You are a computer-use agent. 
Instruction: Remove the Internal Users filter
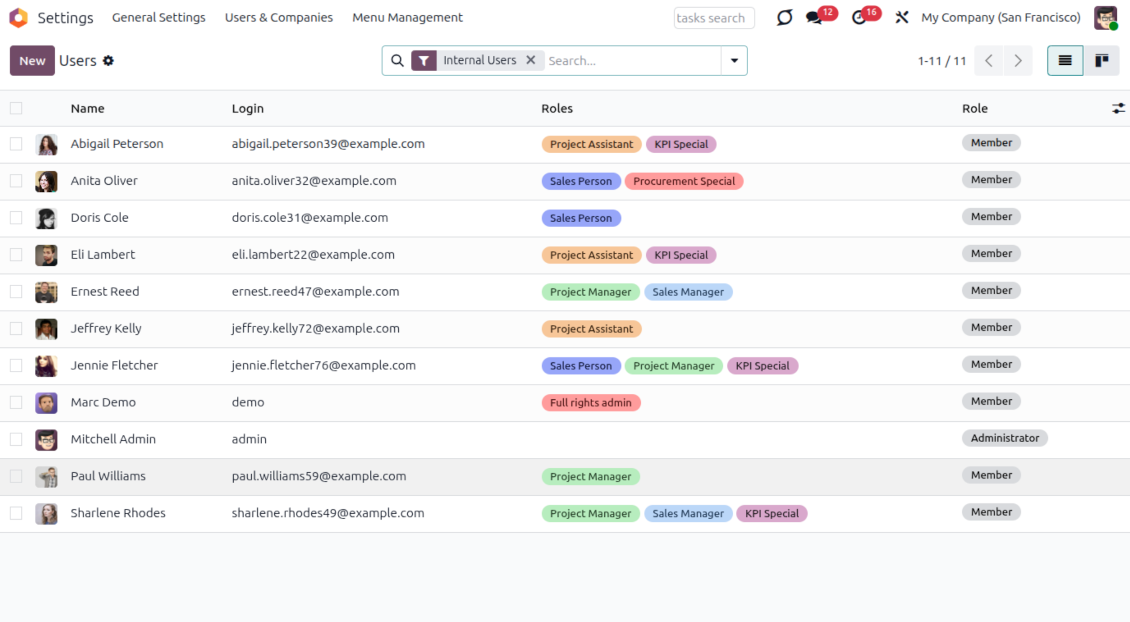coord(531,60)
